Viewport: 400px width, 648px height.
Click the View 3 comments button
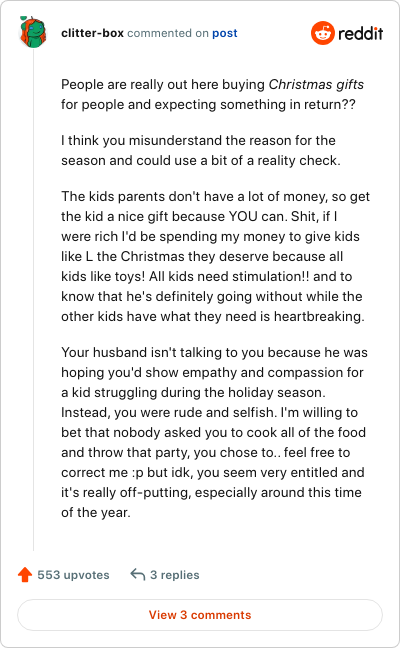click(x=200, y=615)
